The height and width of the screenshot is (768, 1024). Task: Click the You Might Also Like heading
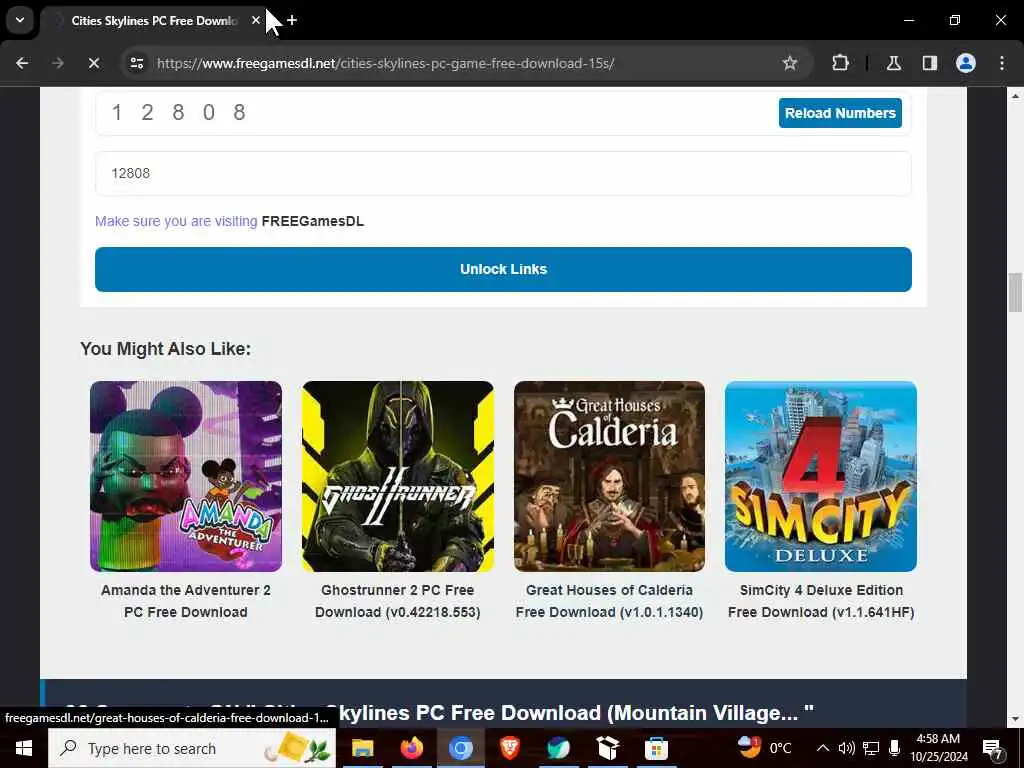[165, 349]
